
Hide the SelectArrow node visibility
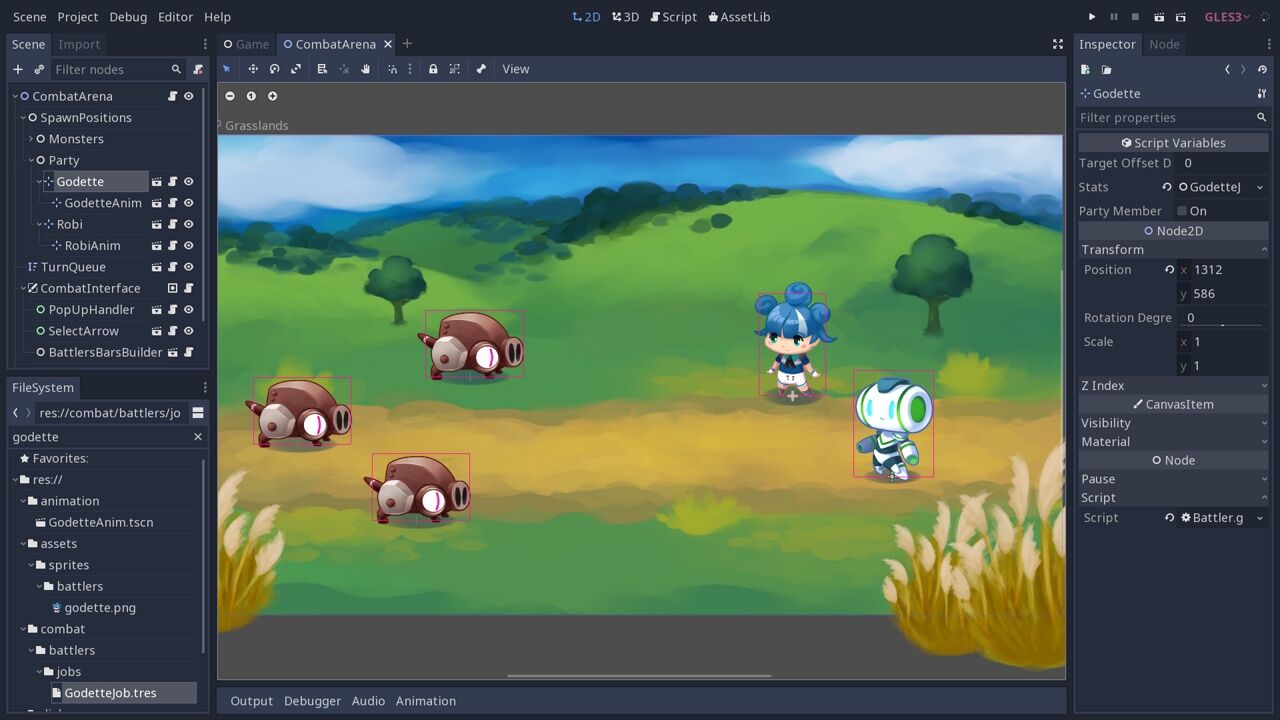point(189,330)
